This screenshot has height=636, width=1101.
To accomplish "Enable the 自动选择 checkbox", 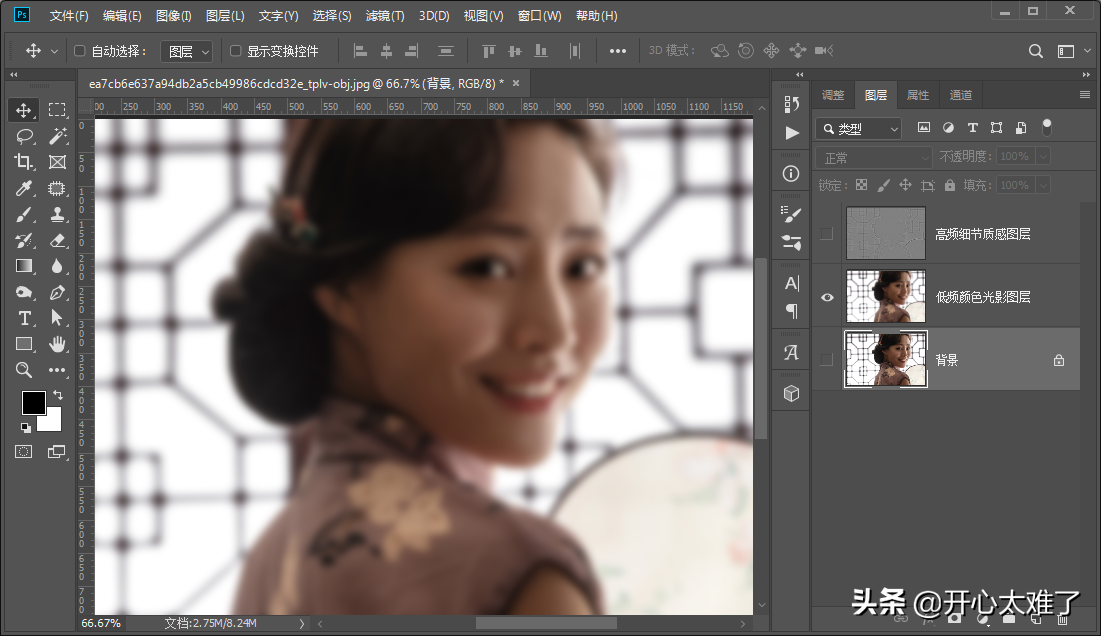I will click(79, 51).
